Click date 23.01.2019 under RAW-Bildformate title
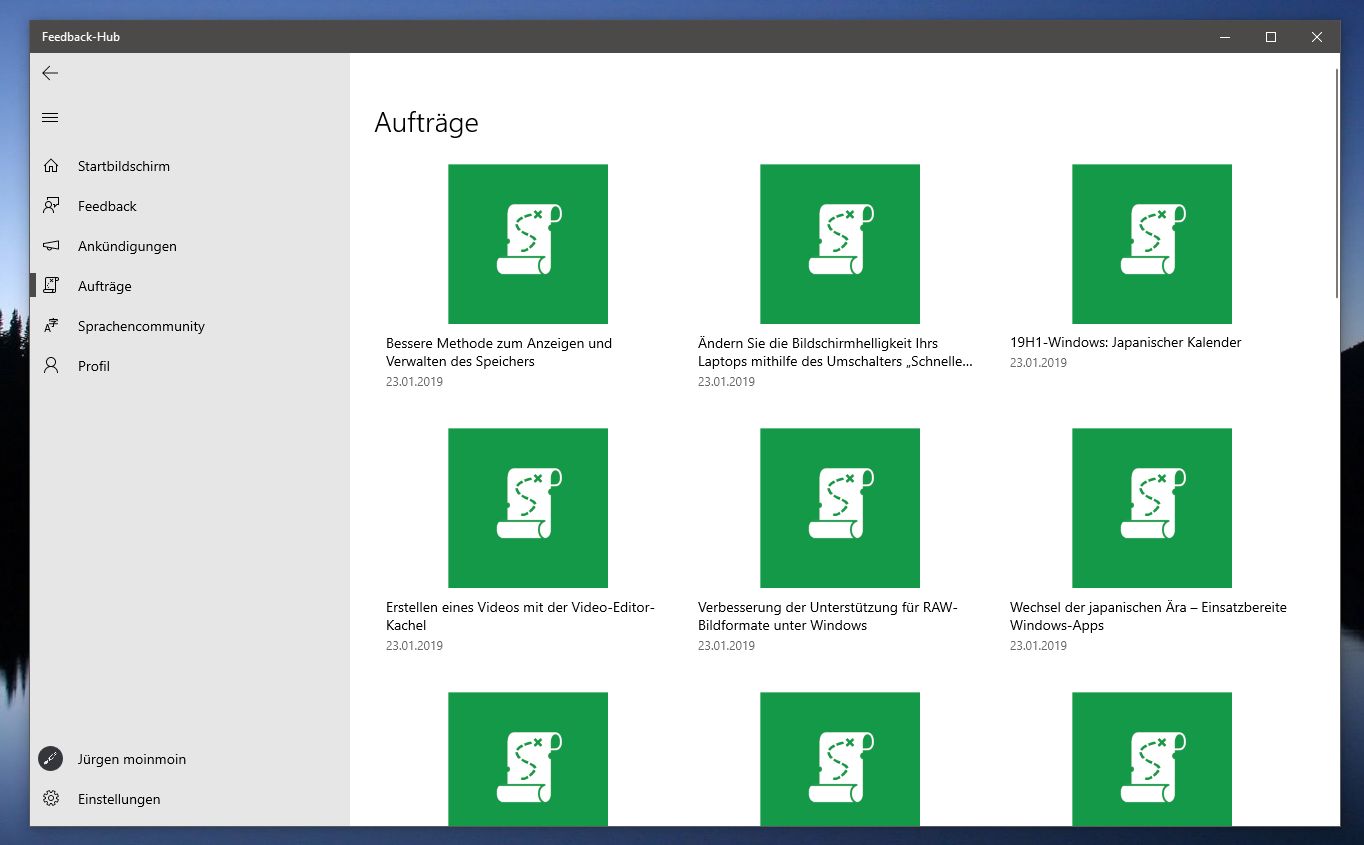Viewport: 1364px width, 845px height. click(x=726, y=646)
